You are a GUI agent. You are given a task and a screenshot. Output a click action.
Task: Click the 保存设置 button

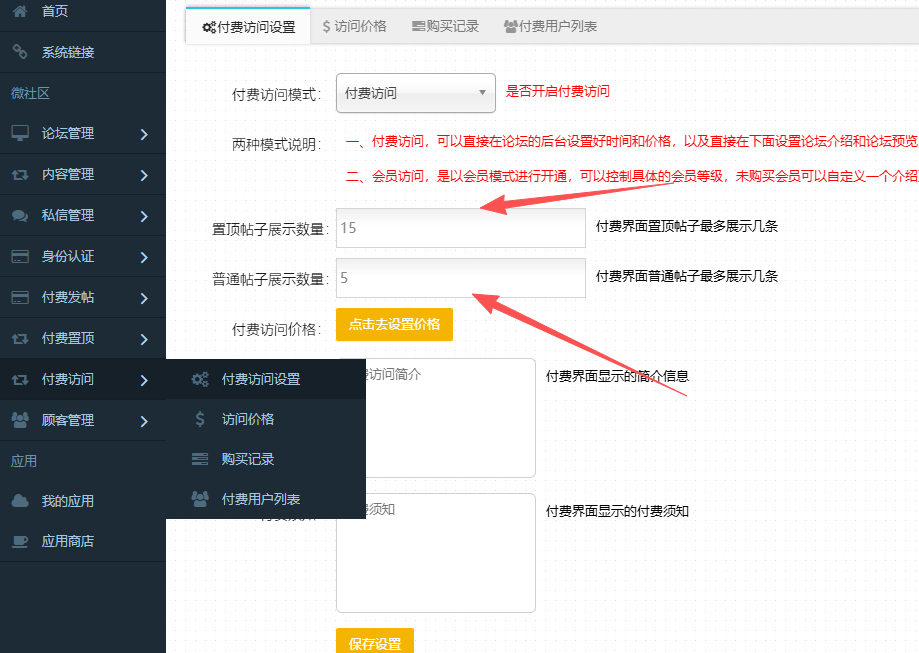374,642
